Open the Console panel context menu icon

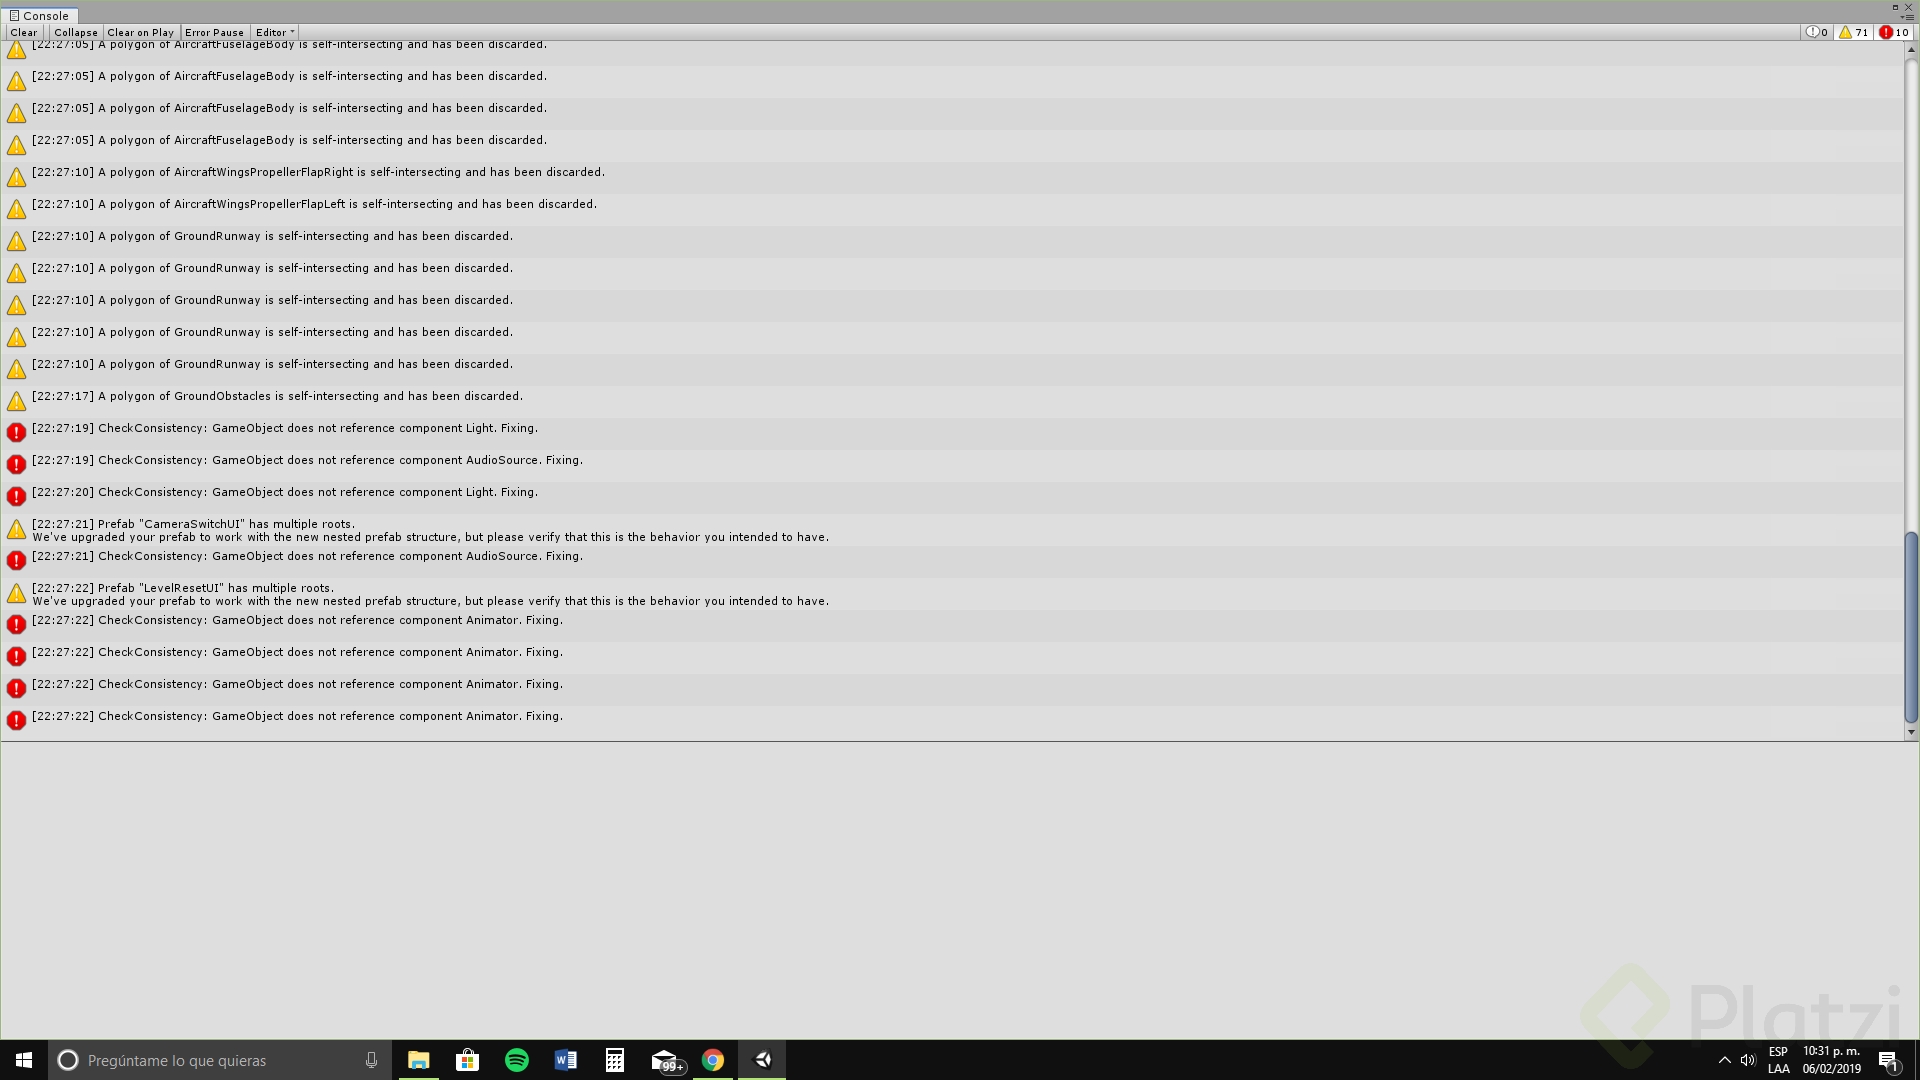pos(1908,16)
